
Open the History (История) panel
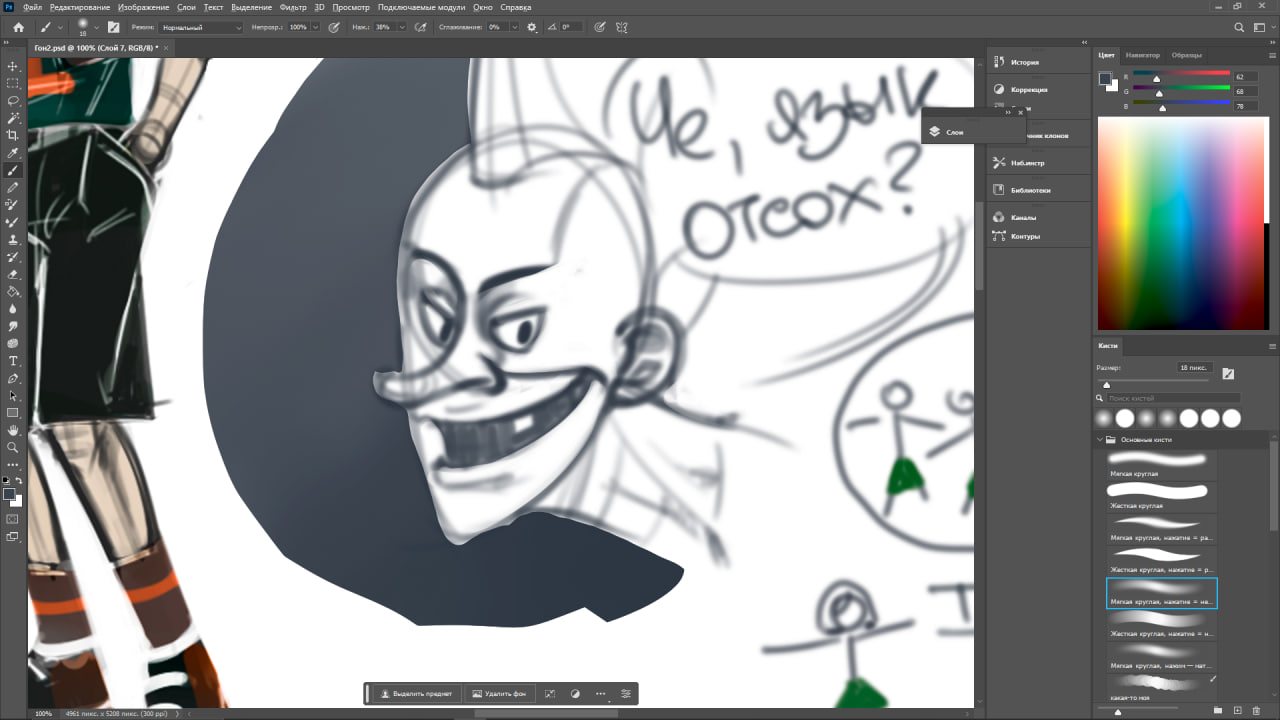pyautogui.click(x=1024, y=62)
